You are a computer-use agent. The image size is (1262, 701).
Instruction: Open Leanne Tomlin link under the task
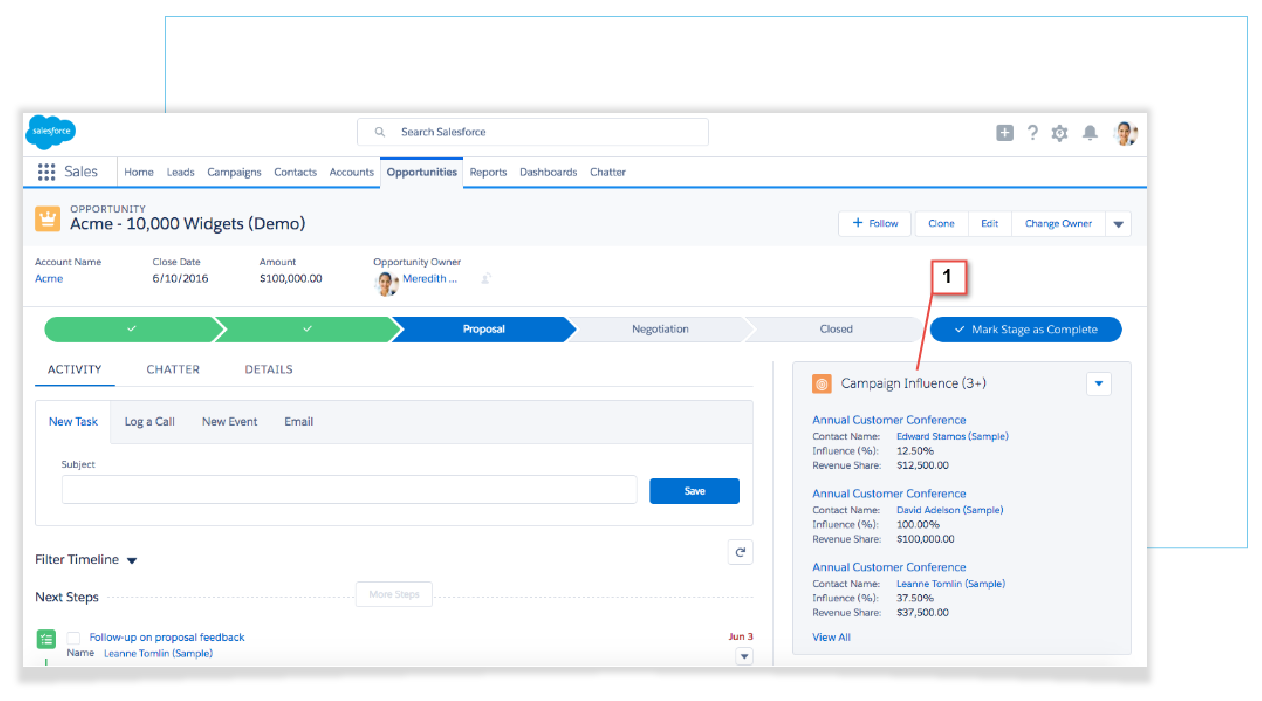pyautogui.click(x=158, y=653)
